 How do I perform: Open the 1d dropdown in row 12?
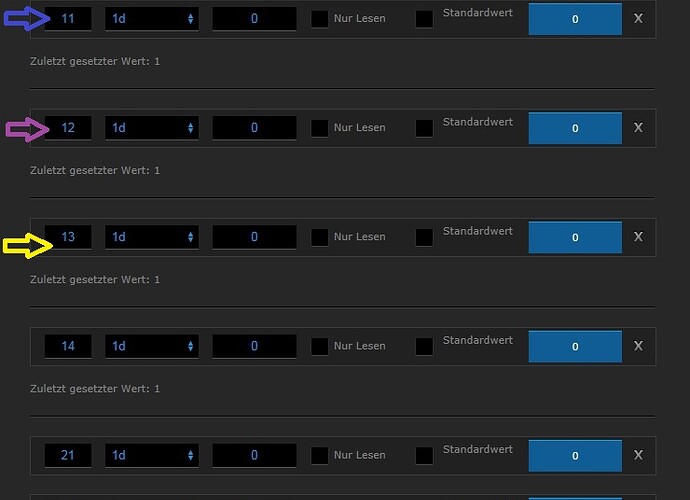click(x=152, y=128)
